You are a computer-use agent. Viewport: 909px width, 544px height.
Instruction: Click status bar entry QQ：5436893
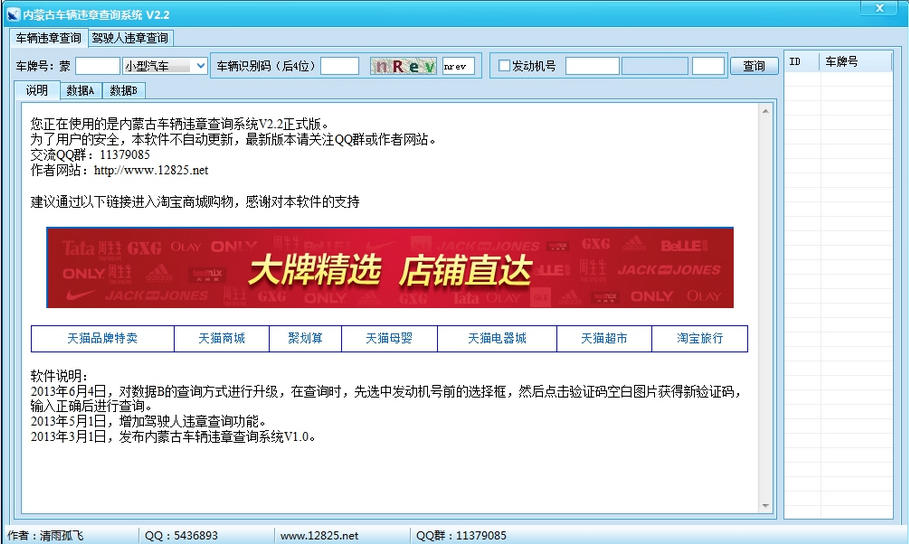(181, 535)
